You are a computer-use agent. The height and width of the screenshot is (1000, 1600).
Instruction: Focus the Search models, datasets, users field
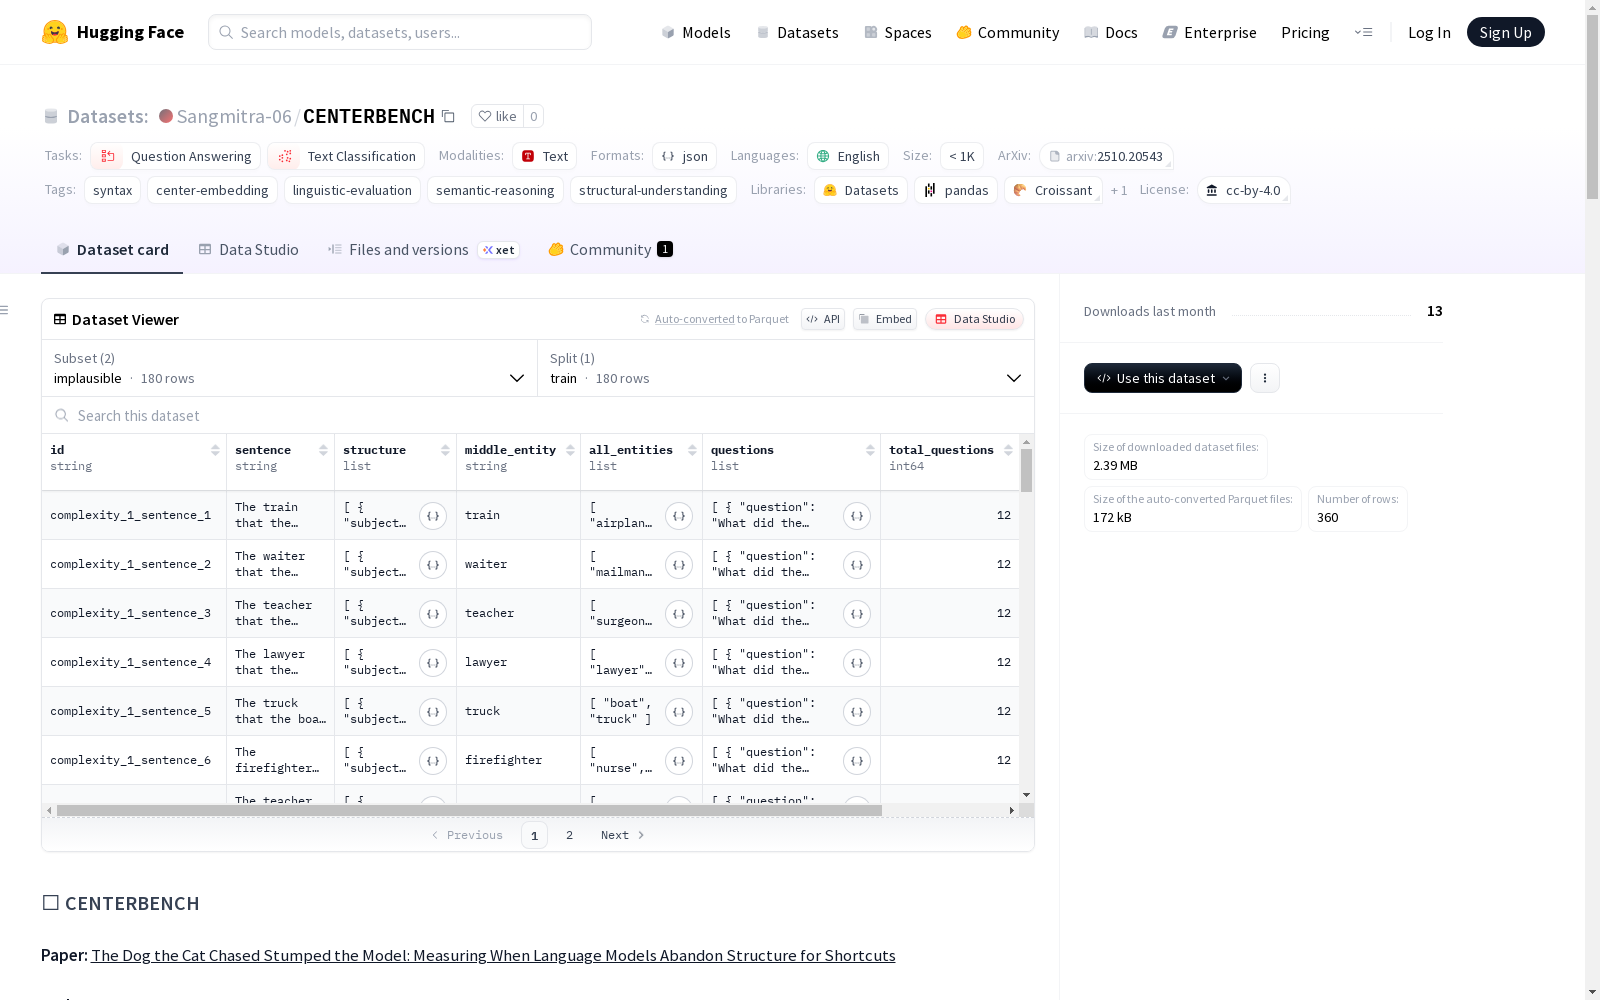tap(400, 32)
